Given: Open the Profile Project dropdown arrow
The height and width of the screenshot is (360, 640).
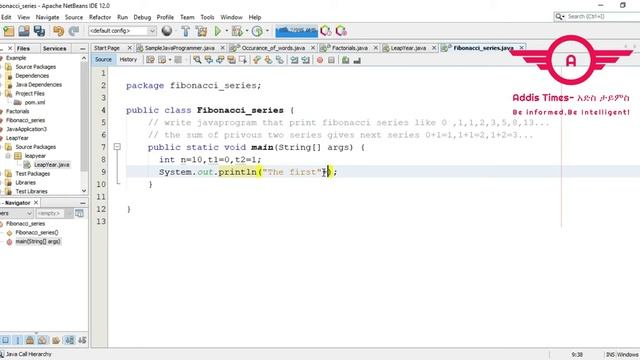Looking at the screenshot, I should [x=267, y=31].
